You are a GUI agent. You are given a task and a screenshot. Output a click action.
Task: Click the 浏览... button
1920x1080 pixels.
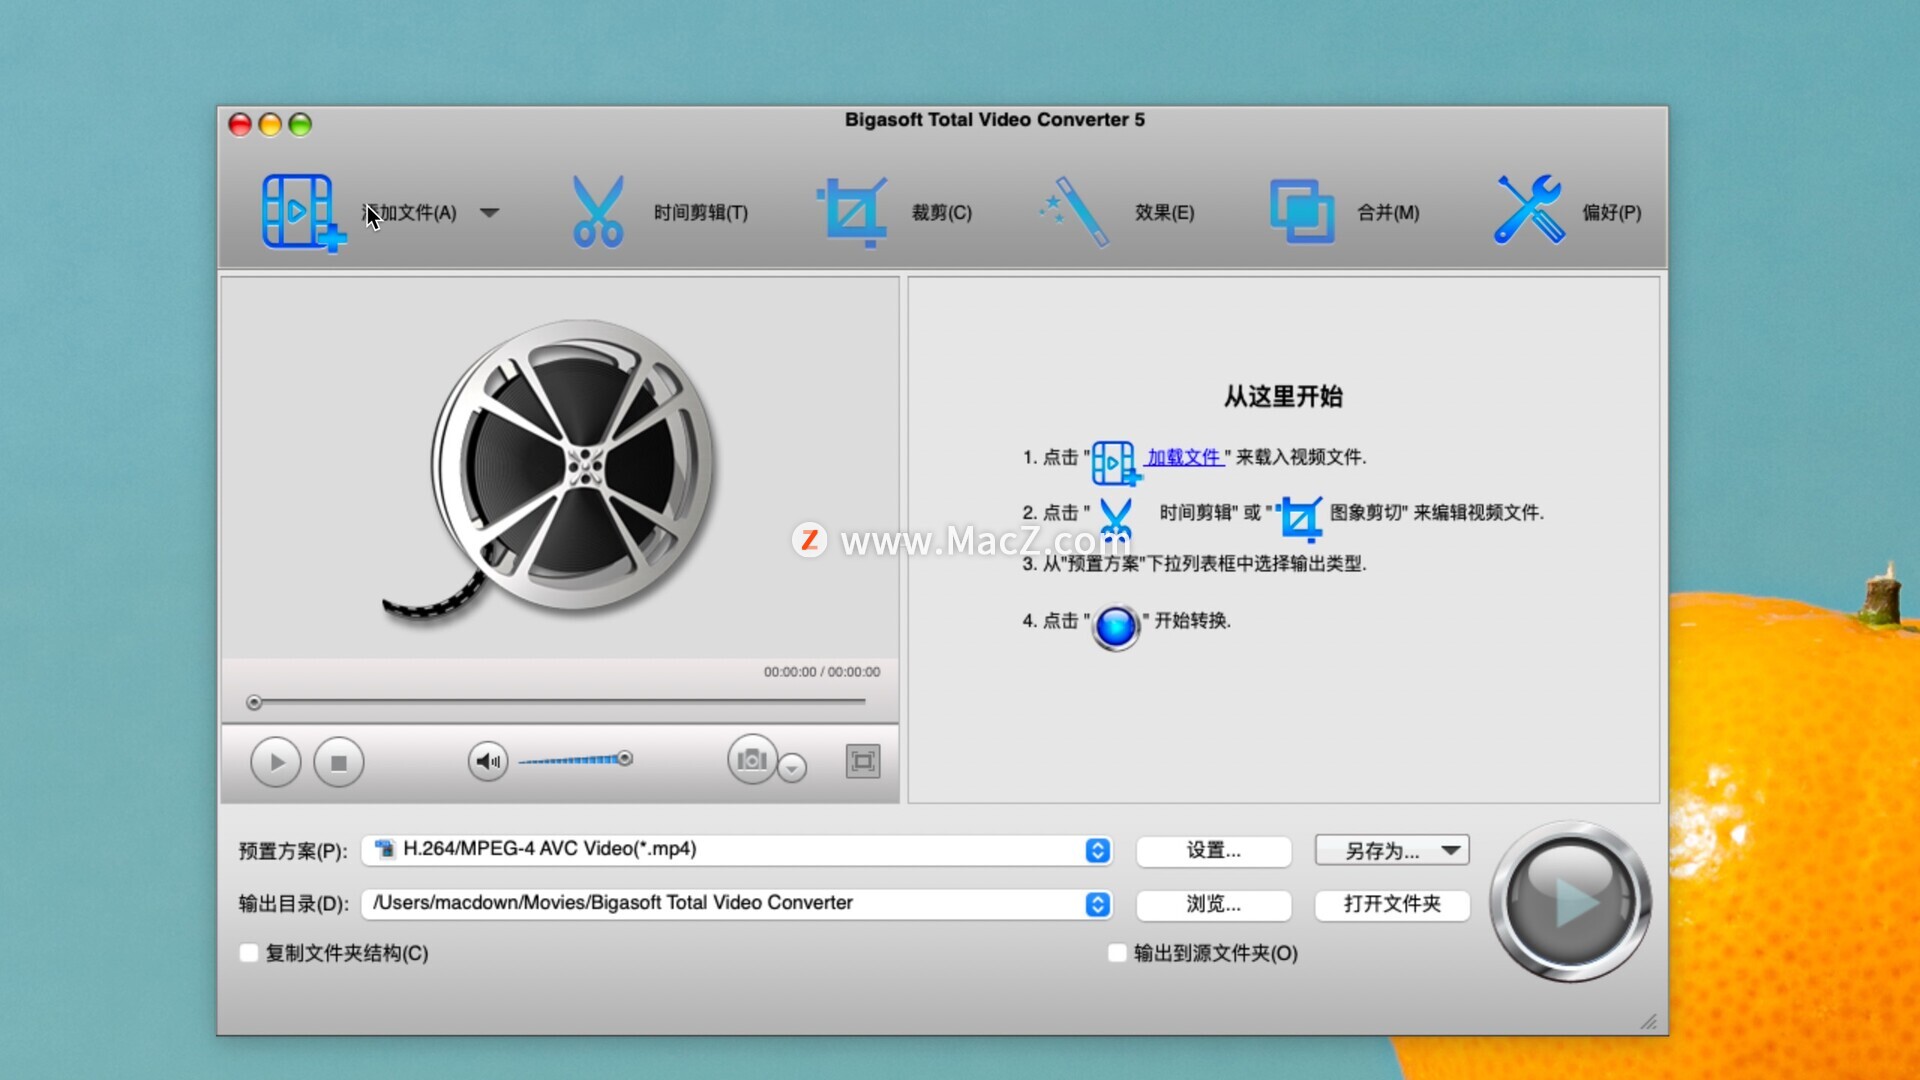1213,904
